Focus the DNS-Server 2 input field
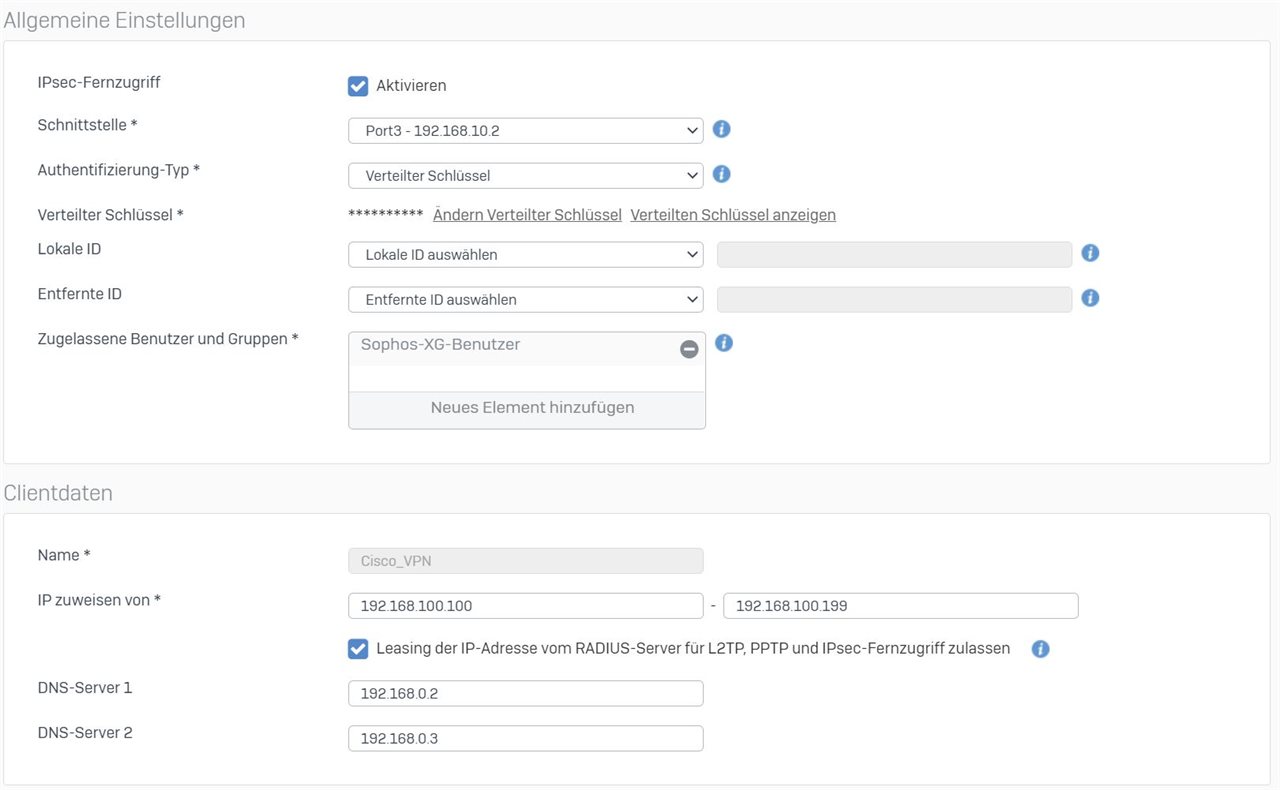1280x790 pixels. click(525, 739)
